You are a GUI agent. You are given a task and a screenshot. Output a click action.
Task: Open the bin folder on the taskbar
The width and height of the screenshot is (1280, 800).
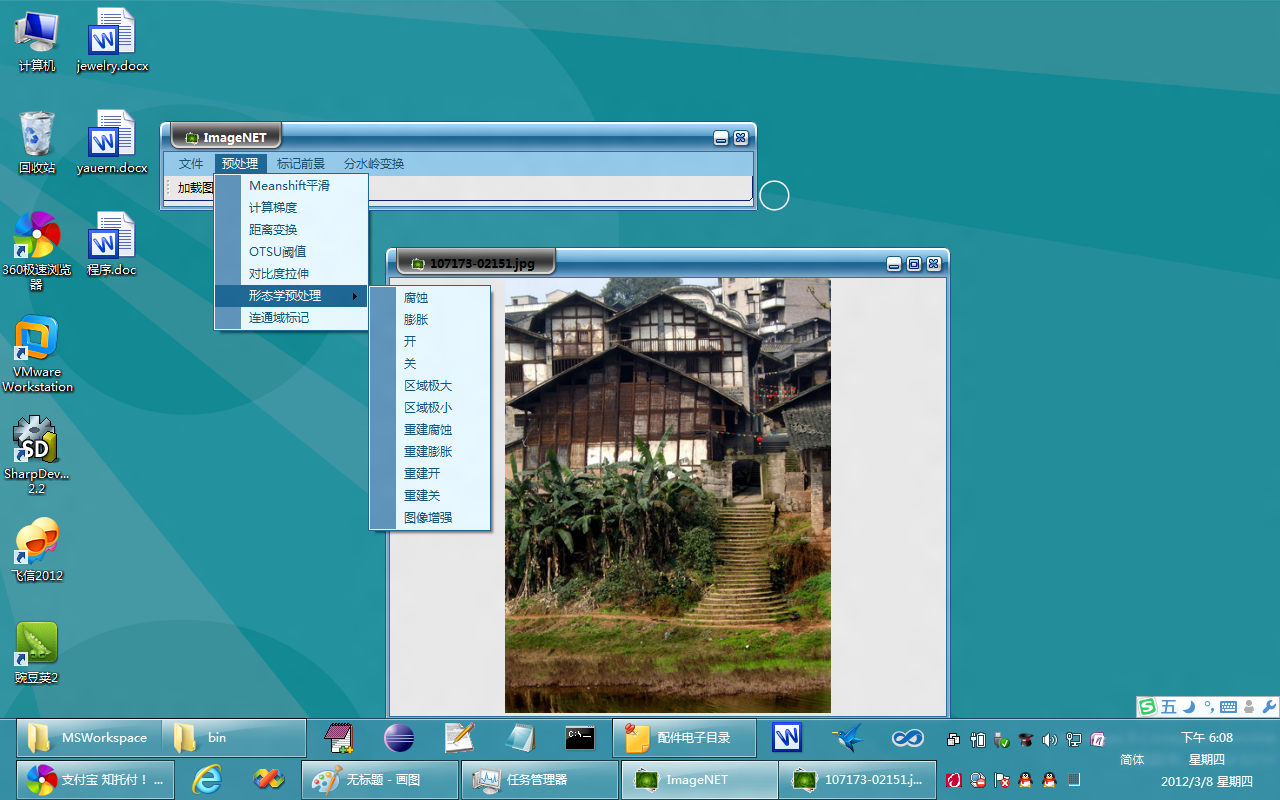coord(234,738)
